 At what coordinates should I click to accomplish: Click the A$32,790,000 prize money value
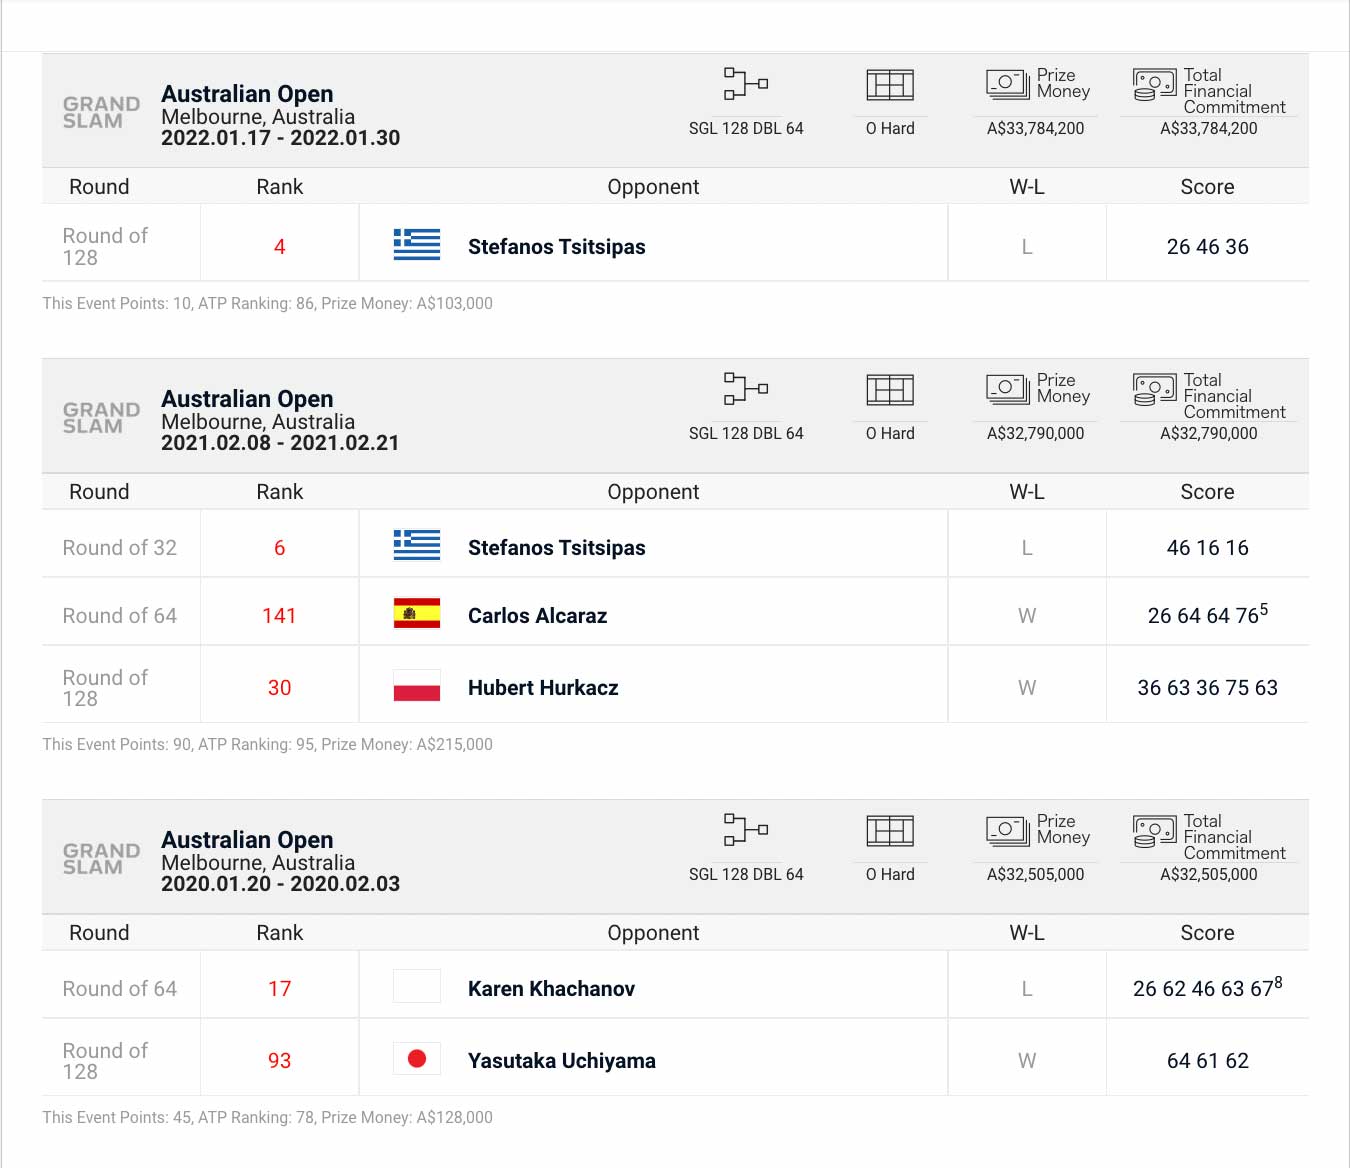(1035, 433)
